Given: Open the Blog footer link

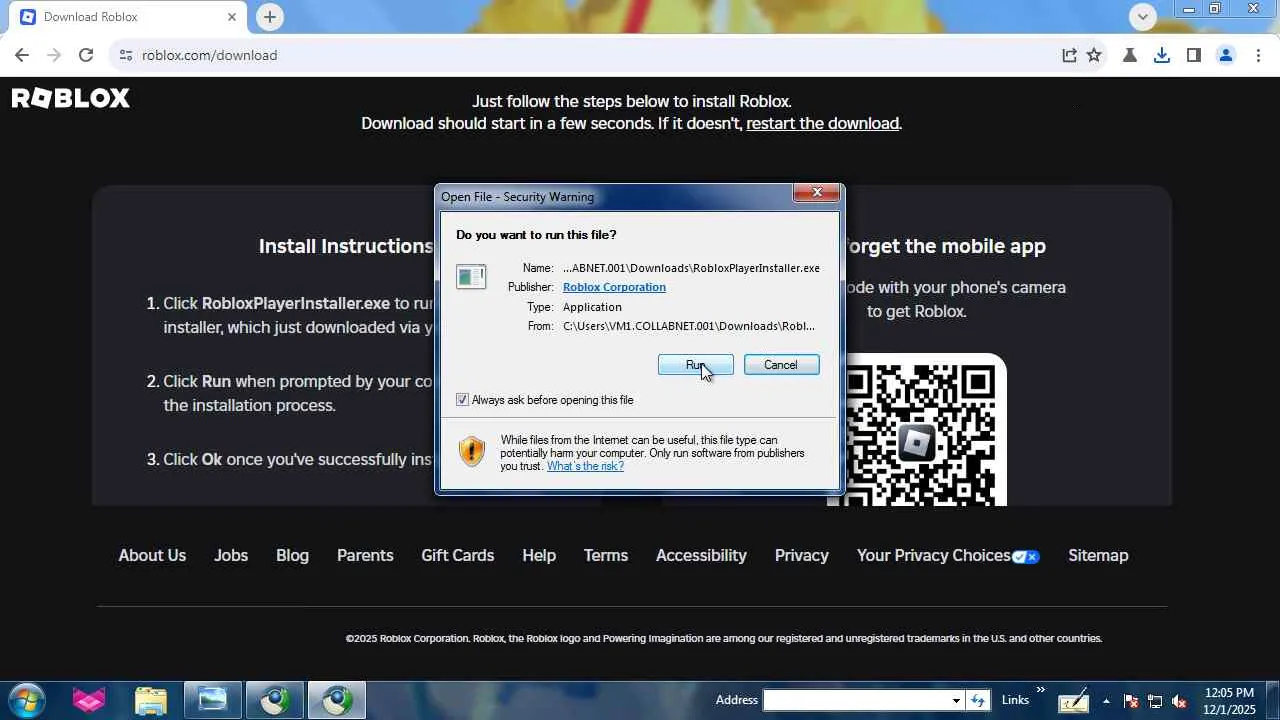Looking at the screenshot, I should [292, 556].
